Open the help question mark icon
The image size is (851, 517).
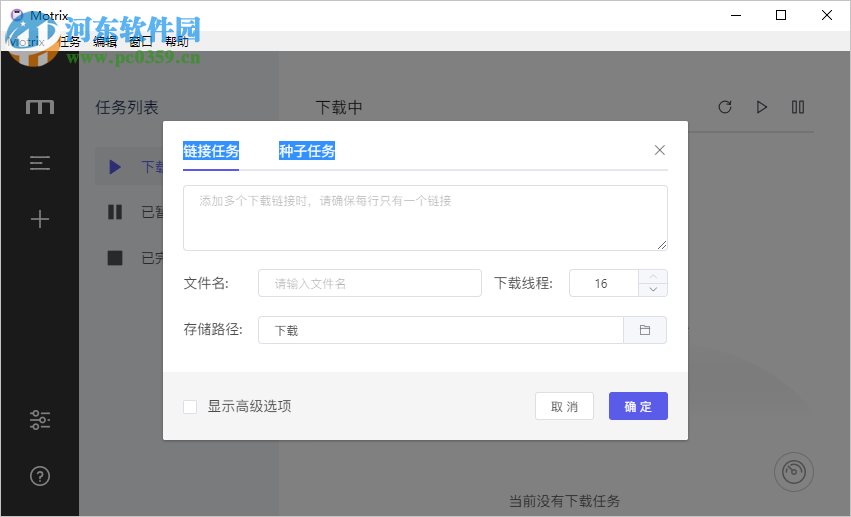click(x=40, y=476)
